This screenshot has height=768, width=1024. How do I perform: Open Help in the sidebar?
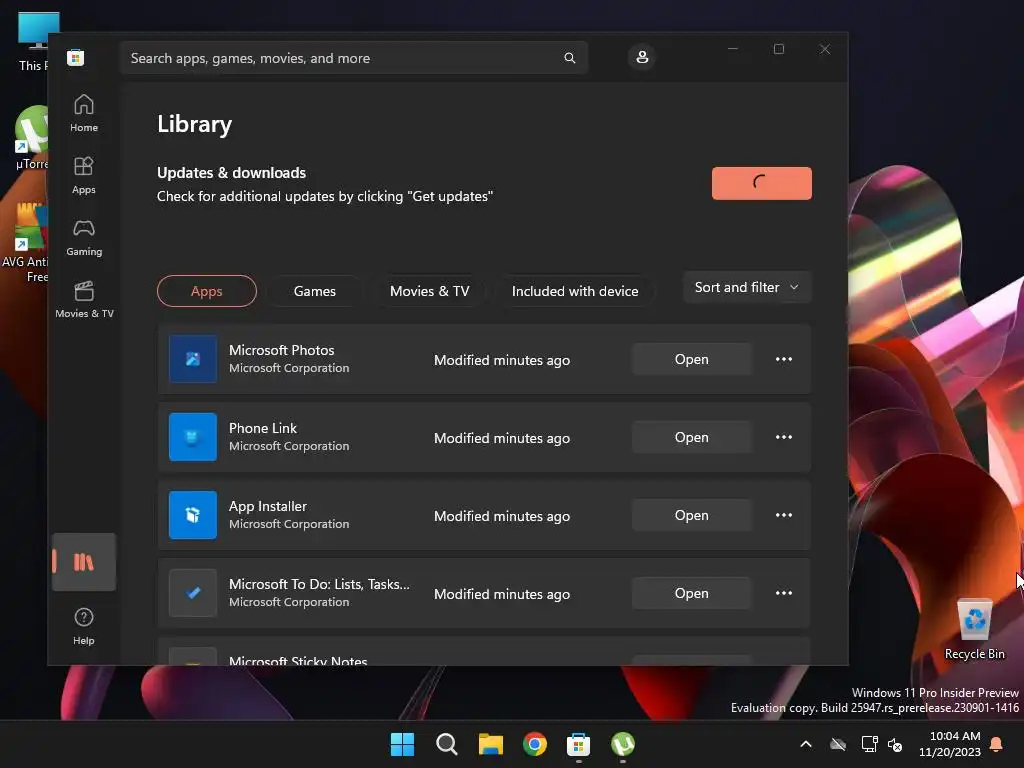[x=84, y=626]
